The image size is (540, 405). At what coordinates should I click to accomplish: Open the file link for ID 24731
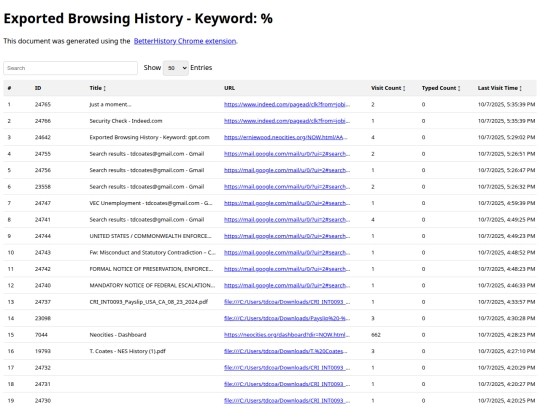coord(287,384)
